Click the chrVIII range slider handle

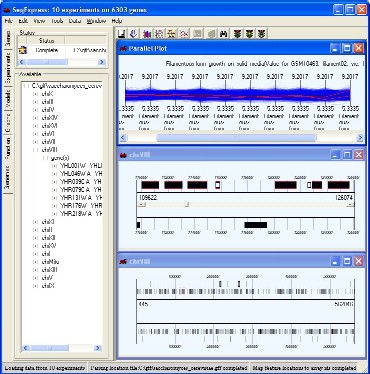[x=187, y=205]
